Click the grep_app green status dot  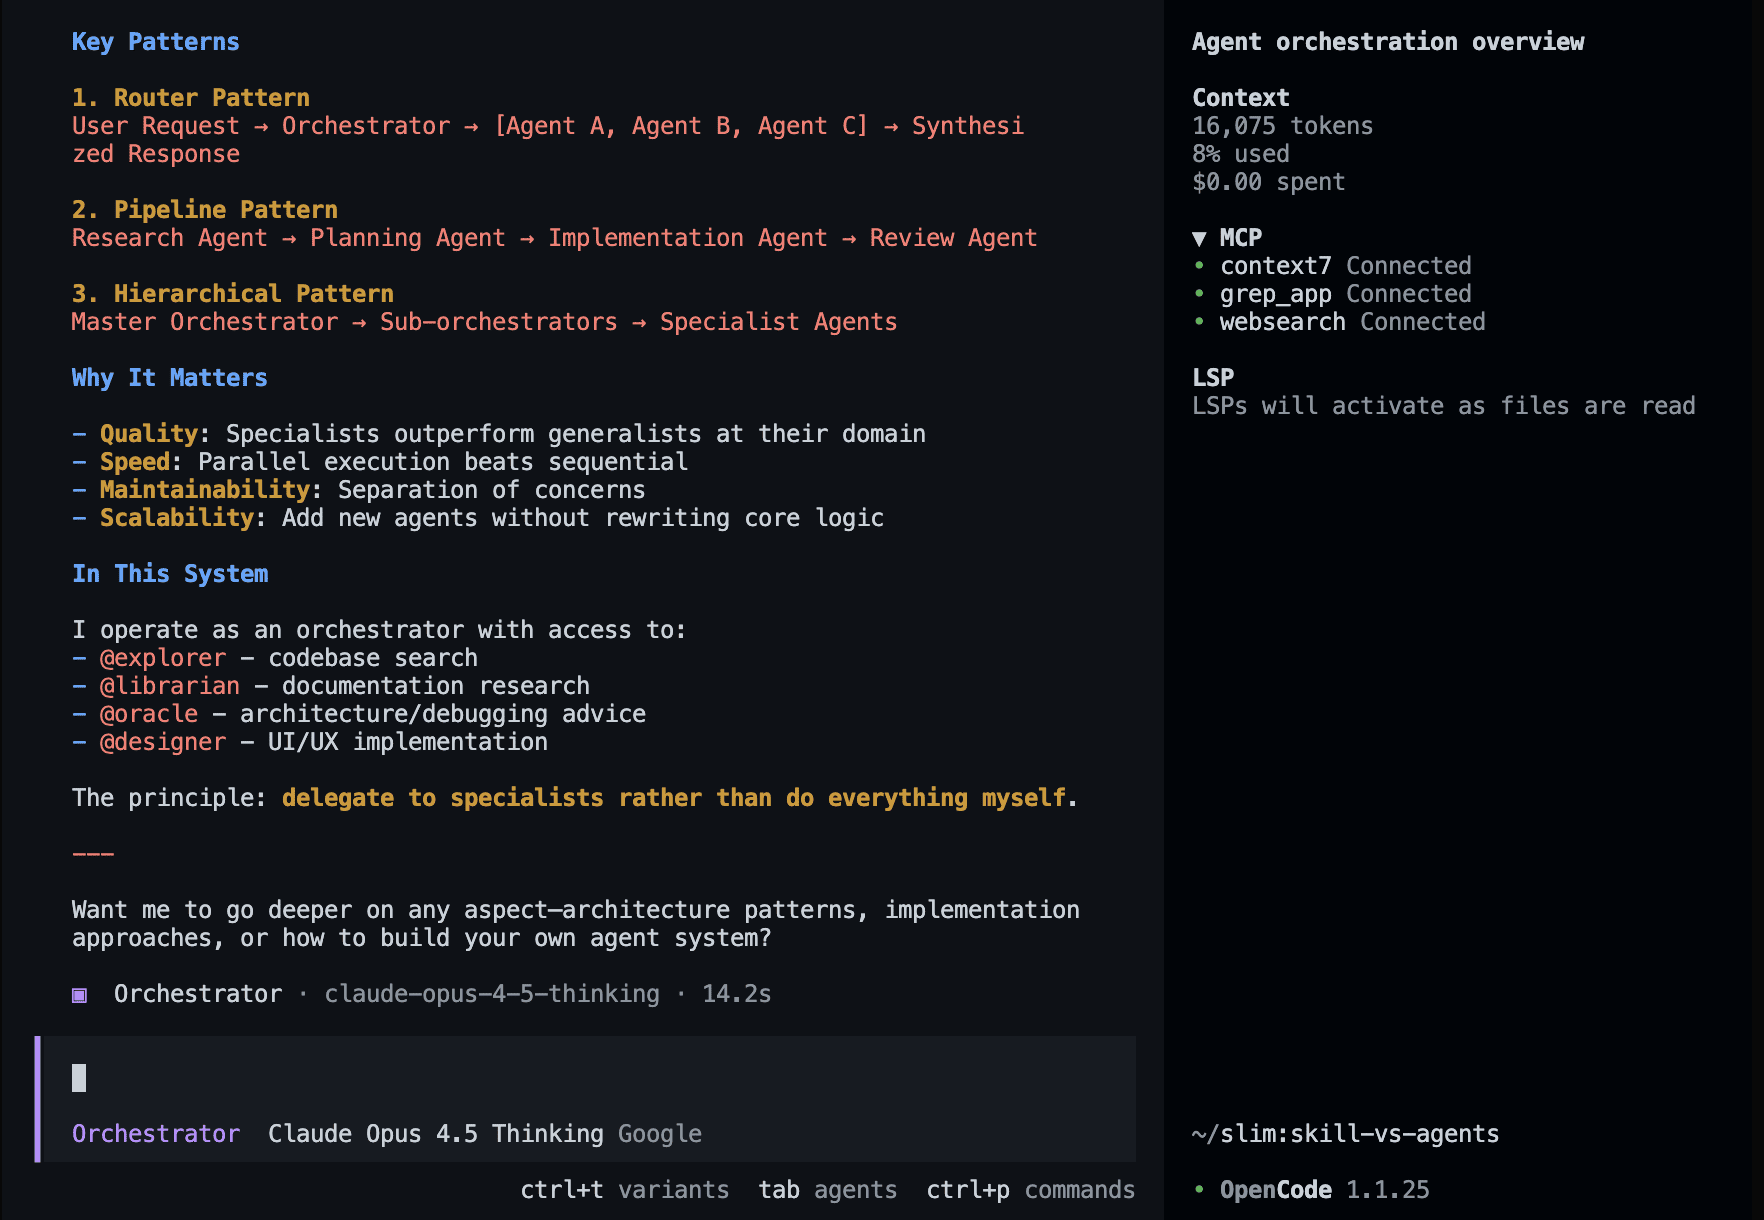pos(1199,294)
